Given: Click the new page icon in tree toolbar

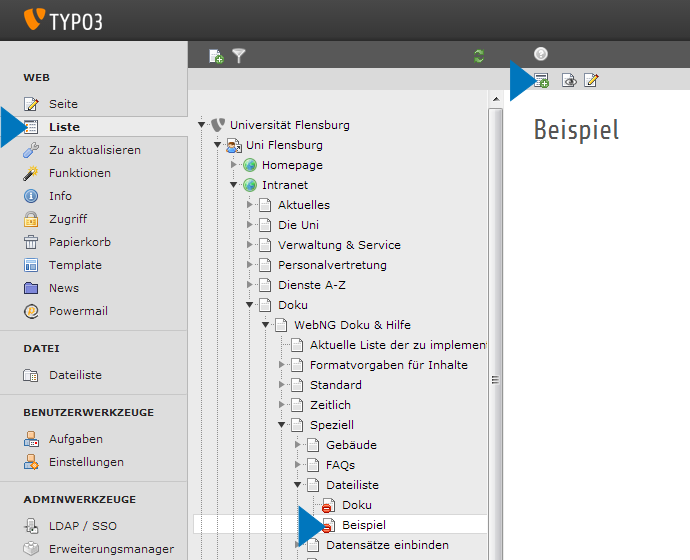Looking at the screenshot, I should [x=216, y=56].
